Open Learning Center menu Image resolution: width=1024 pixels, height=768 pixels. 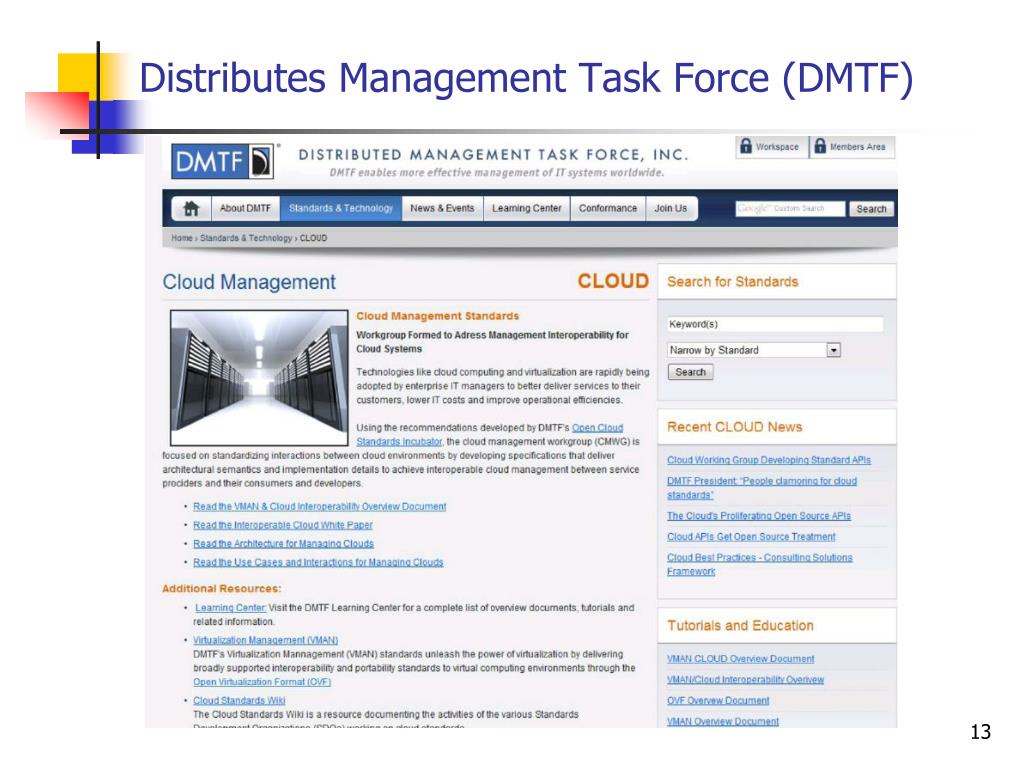pyautogui.click(x=526, y=208)
